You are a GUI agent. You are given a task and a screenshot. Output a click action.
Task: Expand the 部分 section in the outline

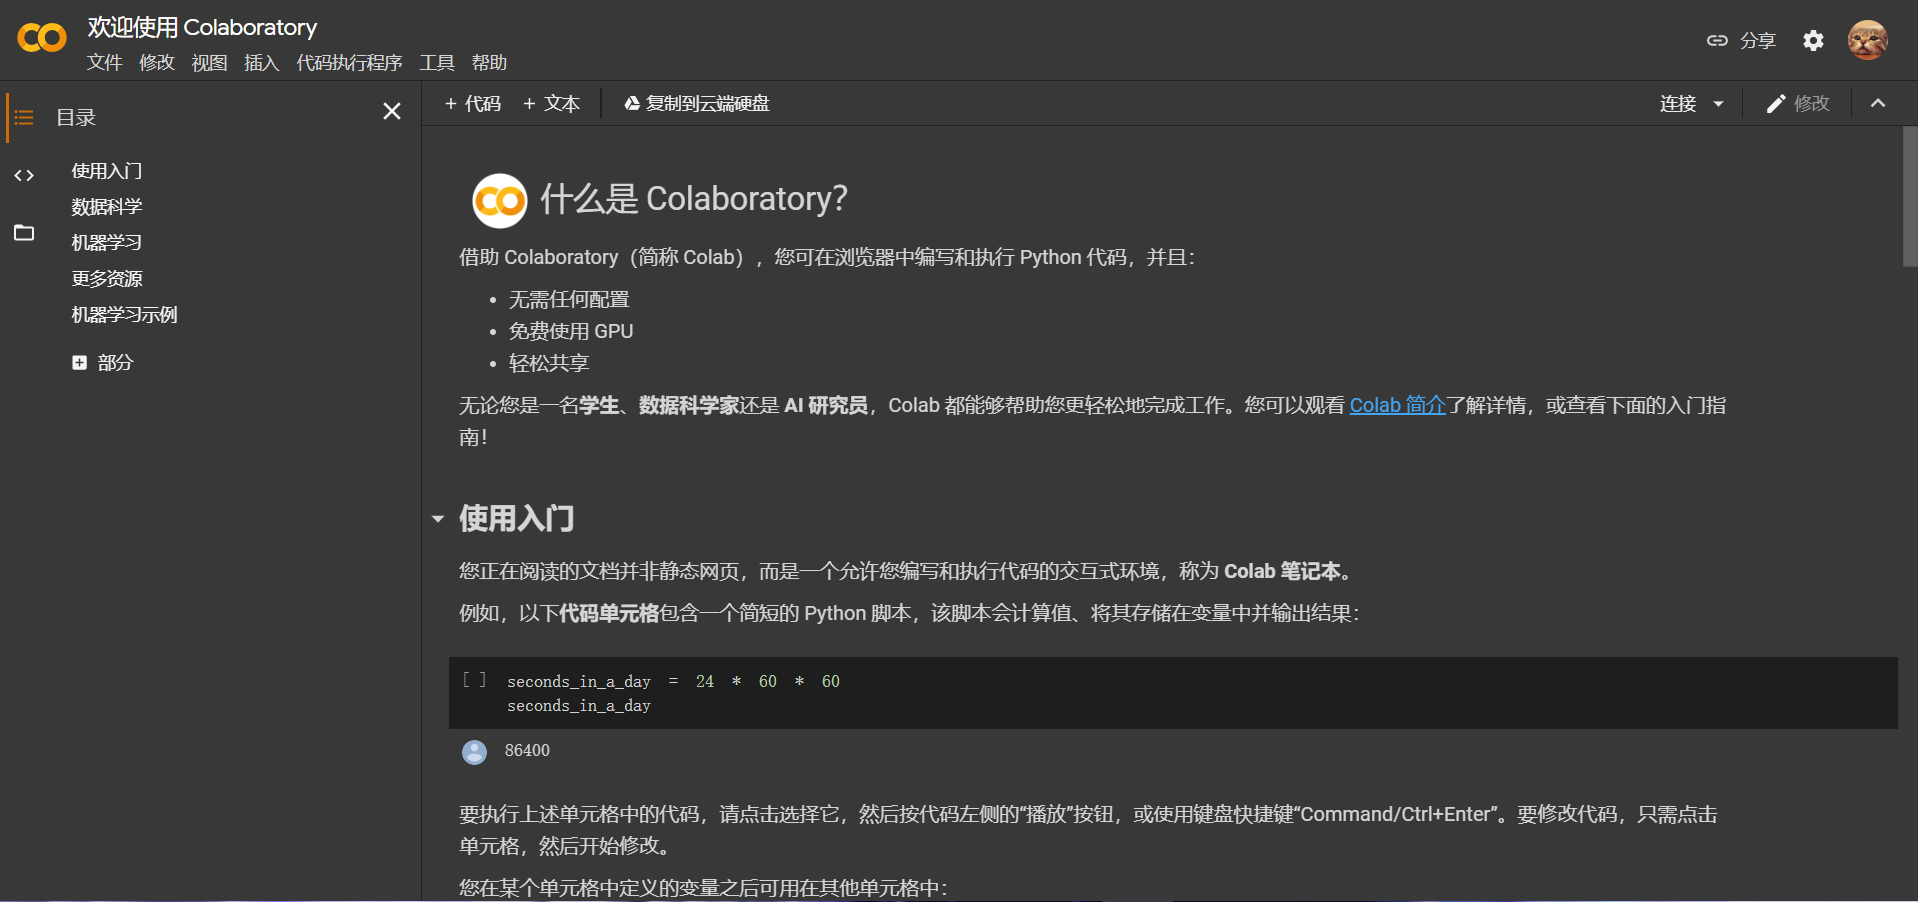[x=80, y=362]
